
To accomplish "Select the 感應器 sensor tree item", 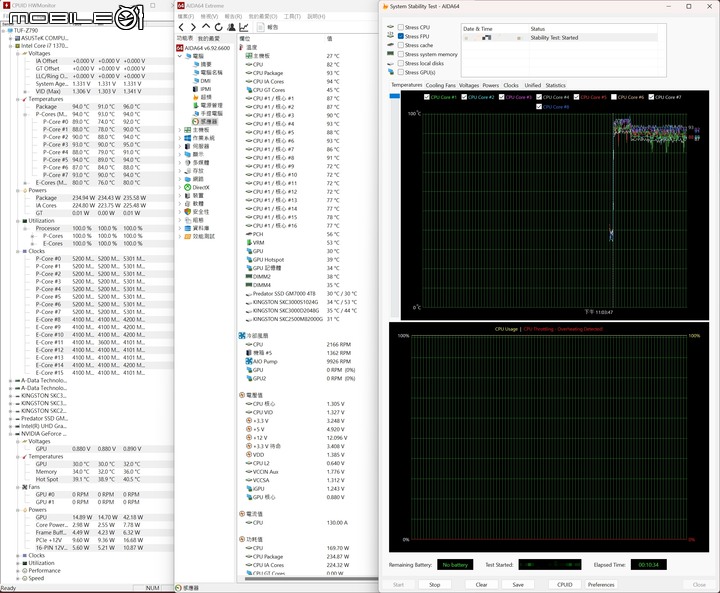I will (205, 122).
